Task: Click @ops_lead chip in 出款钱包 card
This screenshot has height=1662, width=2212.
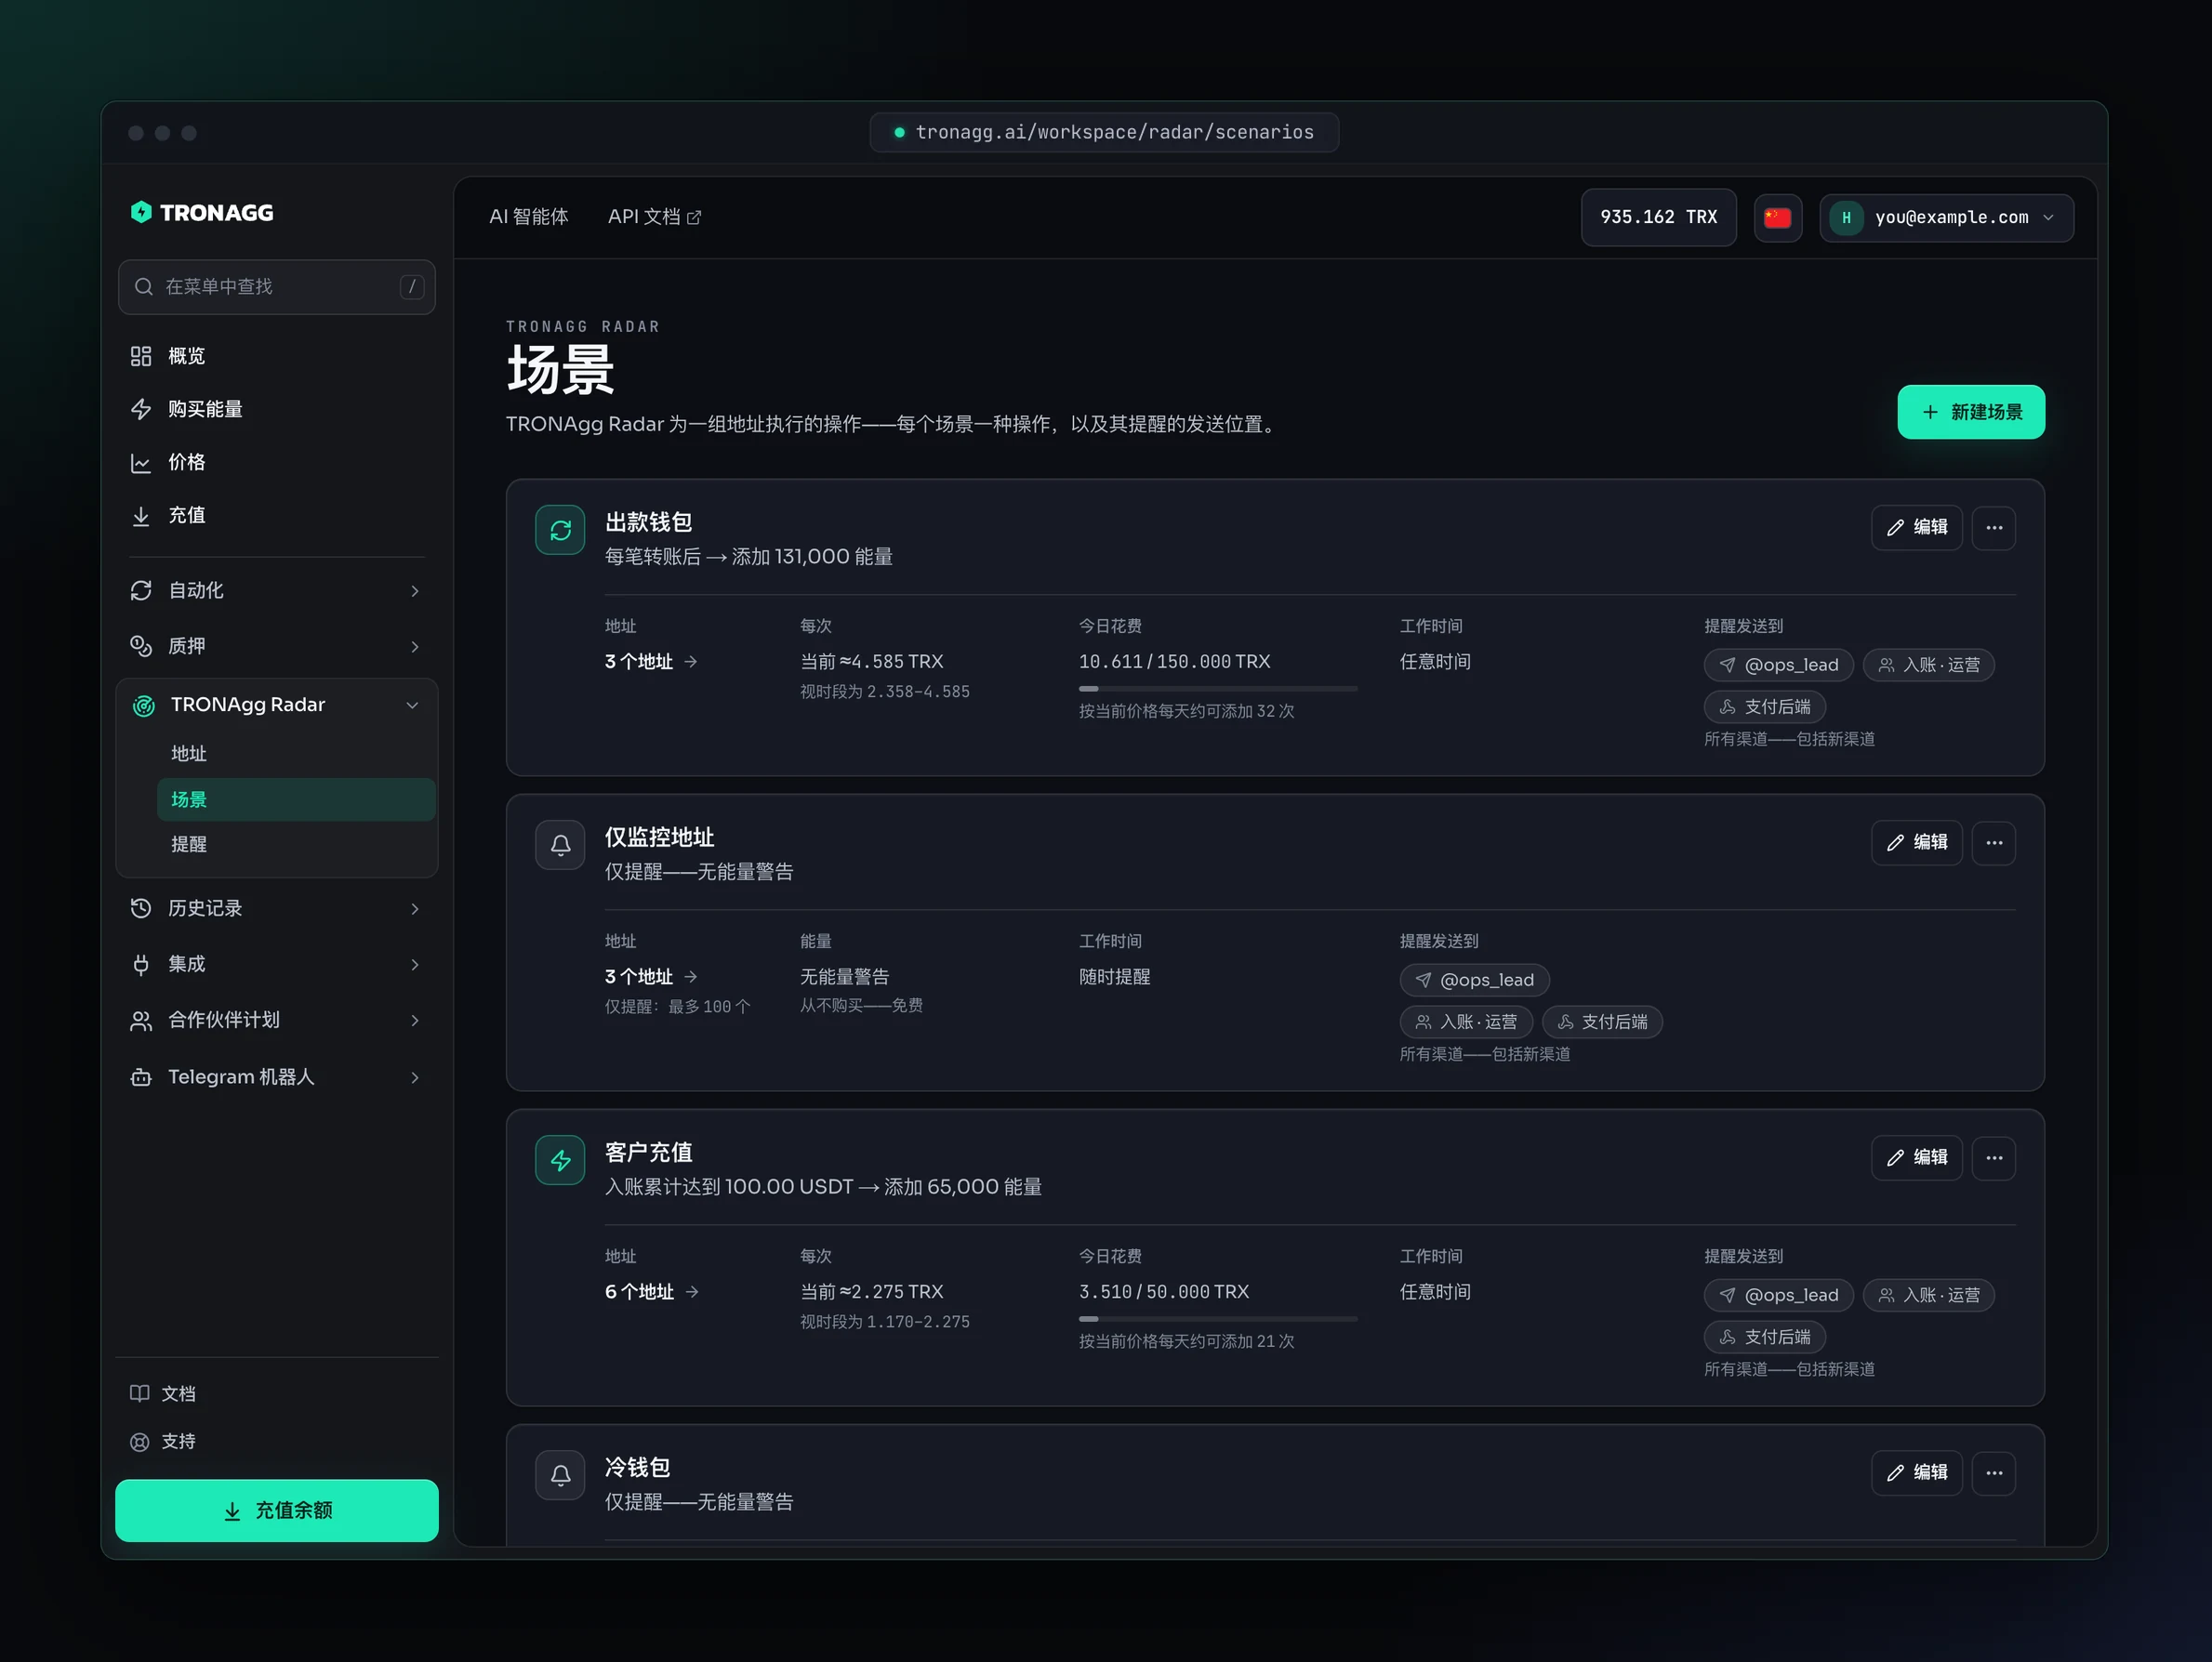Action: pos(1778,665)
